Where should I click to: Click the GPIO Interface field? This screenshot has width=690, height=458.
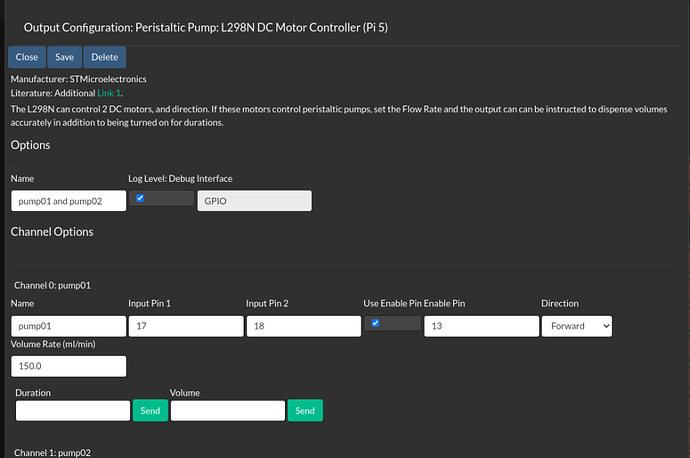pos(254,201)
